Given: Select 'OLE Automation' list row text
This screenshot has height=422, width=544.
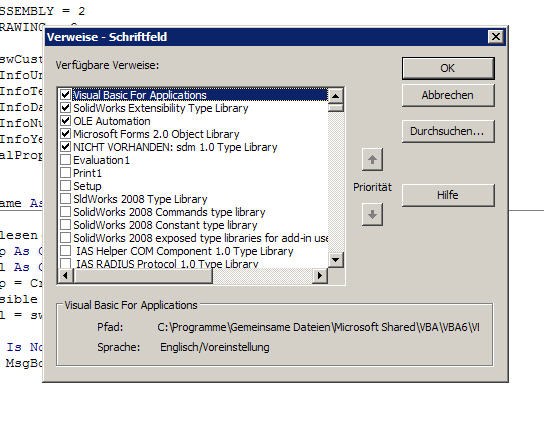Looking at the screenshot, I should coord(112,121).
